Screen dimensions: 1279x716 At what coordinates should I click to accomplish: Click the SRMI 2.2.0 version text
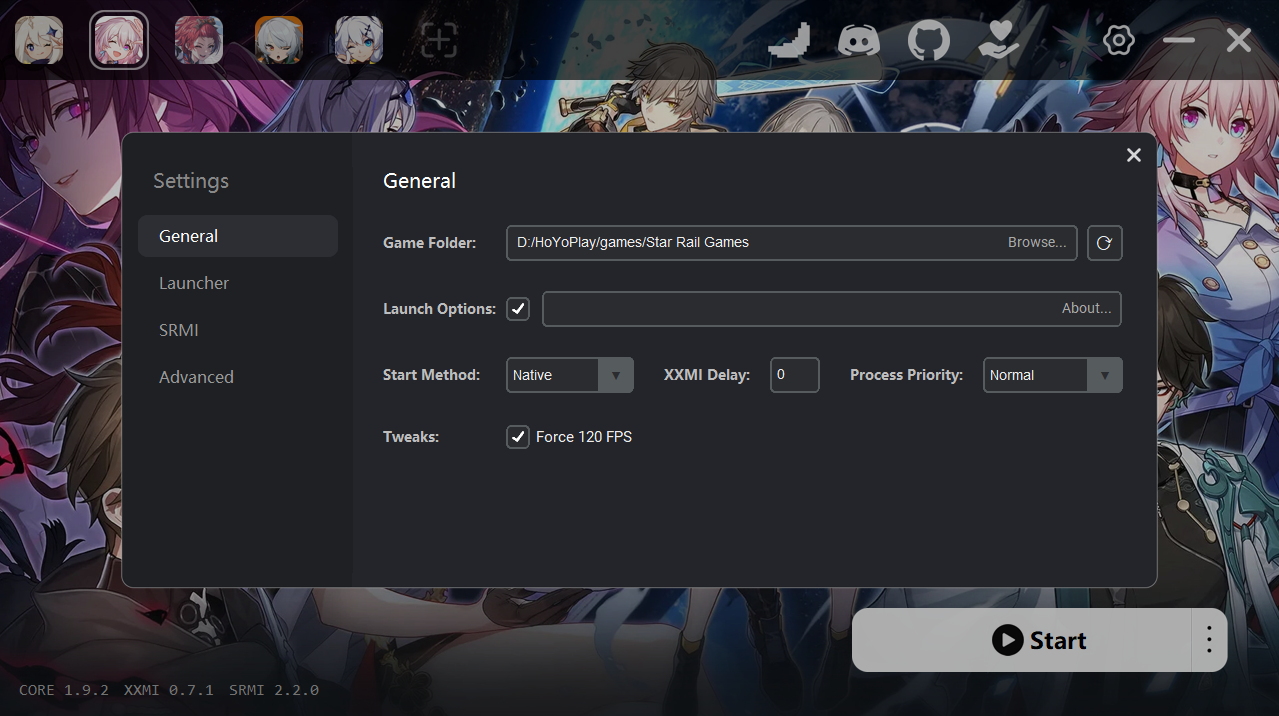click(x=274, y=690)
